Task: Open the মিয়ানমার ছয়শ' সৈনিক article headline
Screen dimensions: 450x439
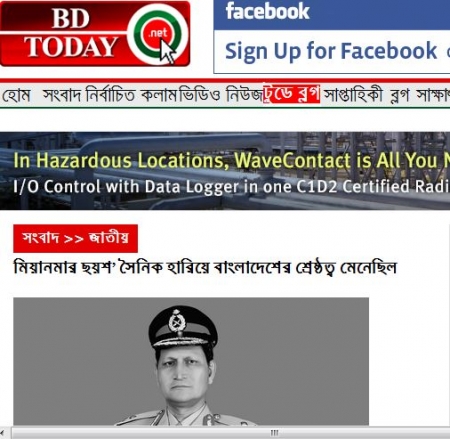Action: pyautogui.click(x=205, y=268)
